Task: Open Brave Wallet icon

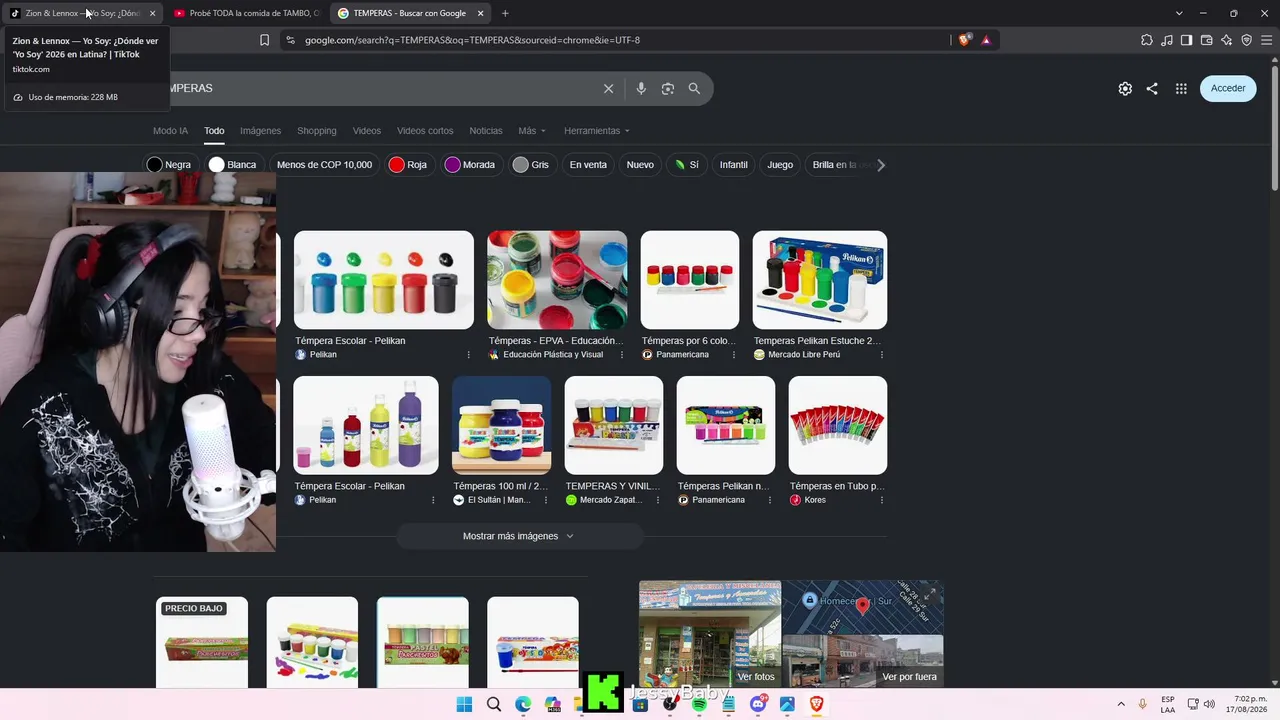Action: point(1207,40)
